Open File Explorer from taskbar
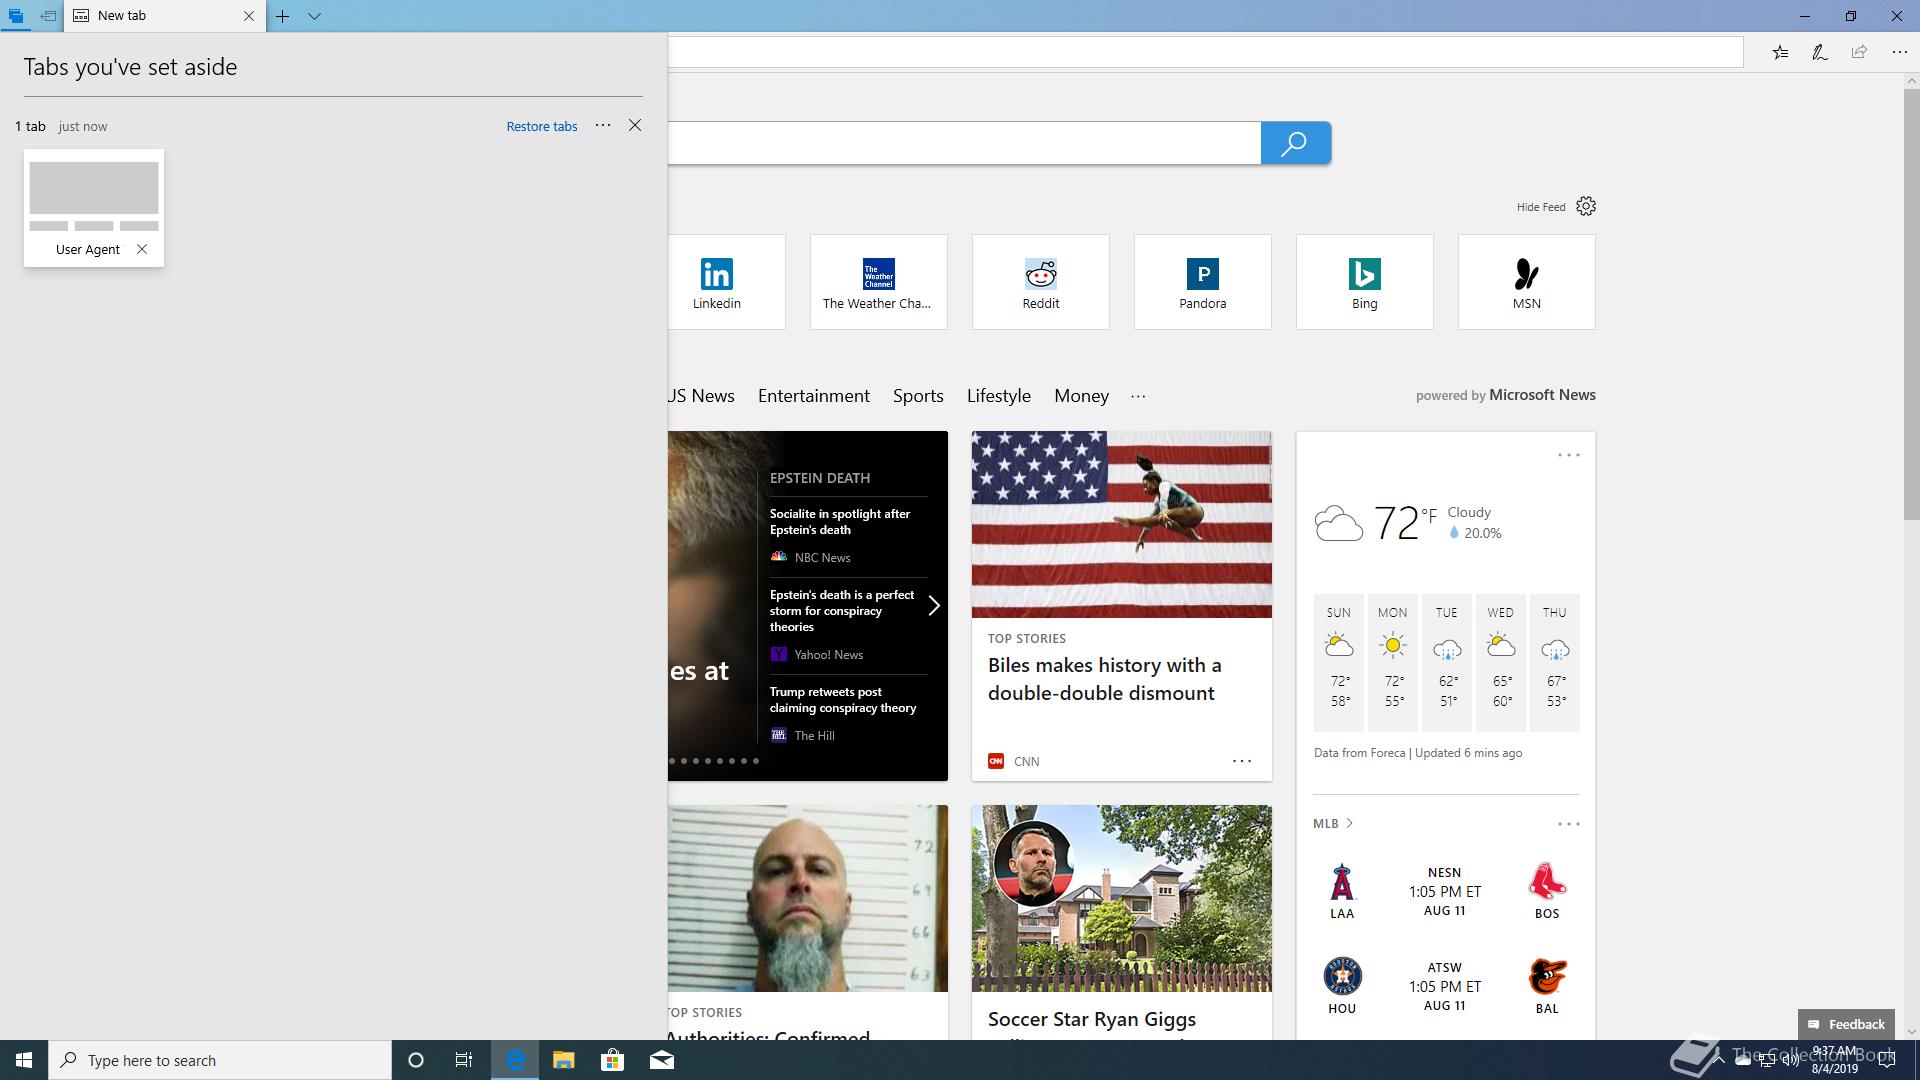 [563, 1060]
